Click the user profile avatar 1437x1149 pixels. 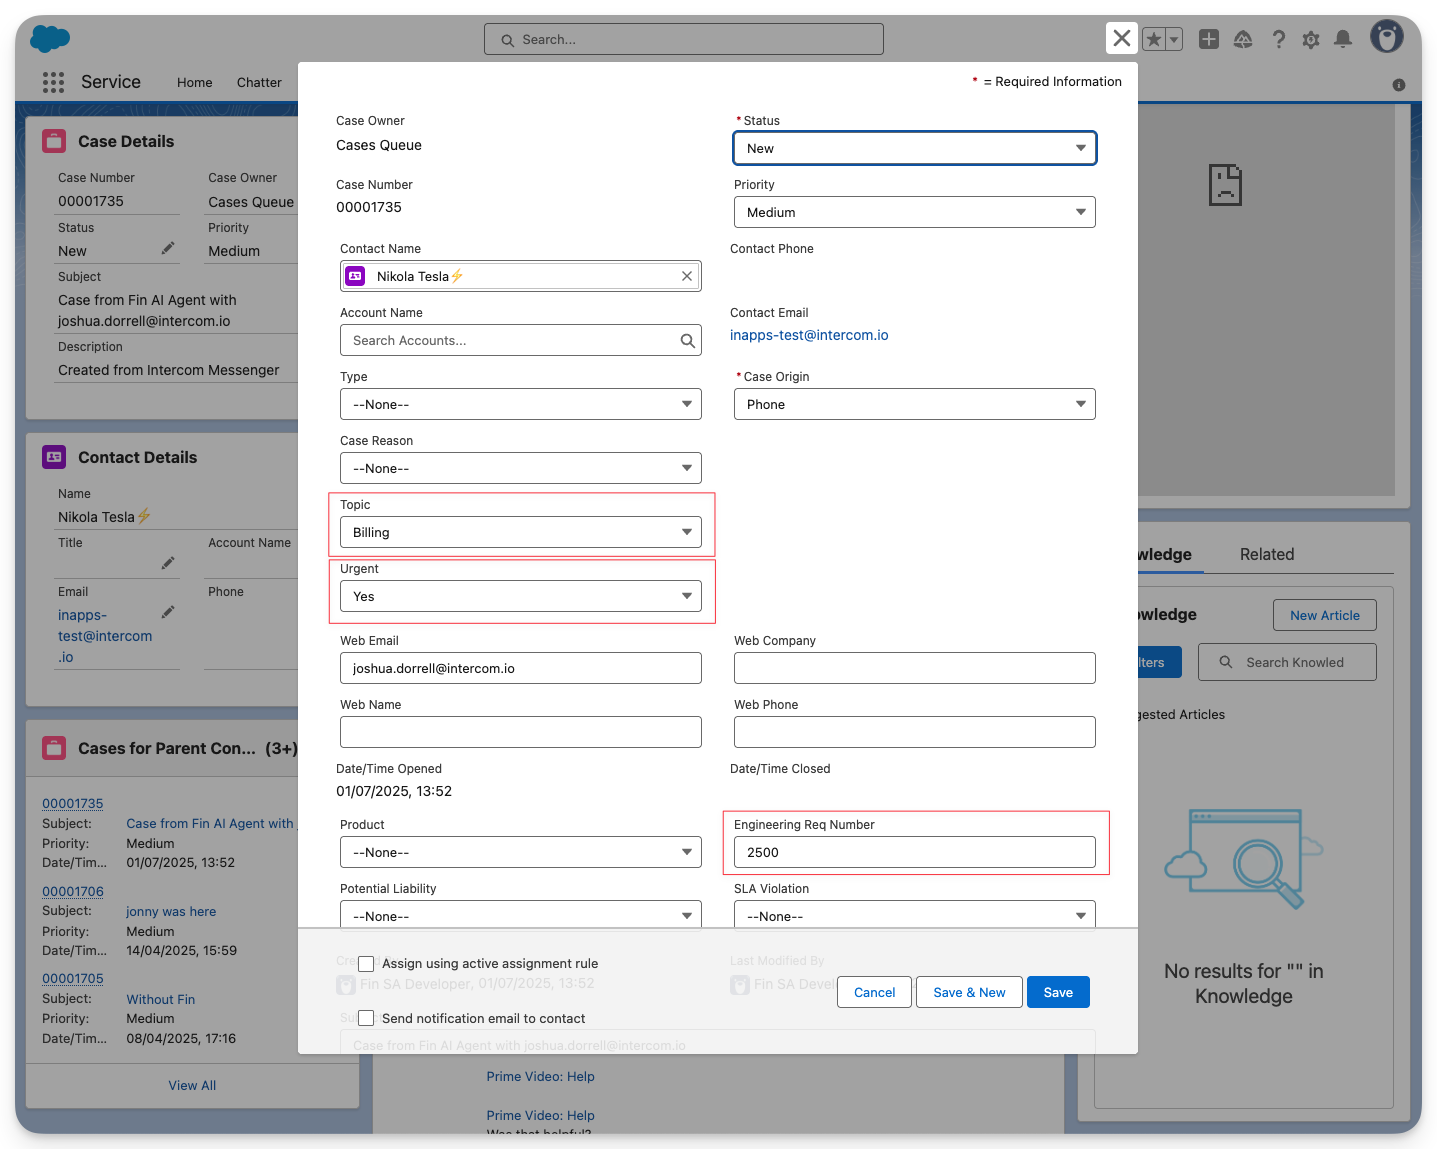click(1386, 38)
